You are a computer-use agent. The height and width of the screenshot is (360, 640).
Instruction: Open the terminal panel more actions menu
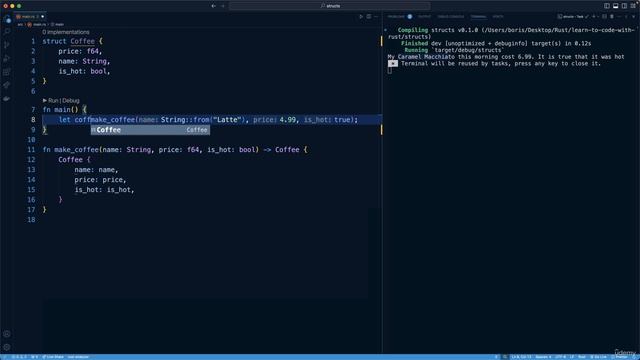[619, 17]
